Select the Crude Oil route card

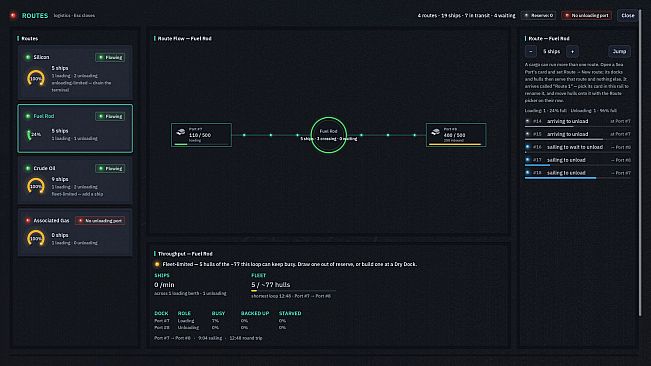click(x=75, y=181)
